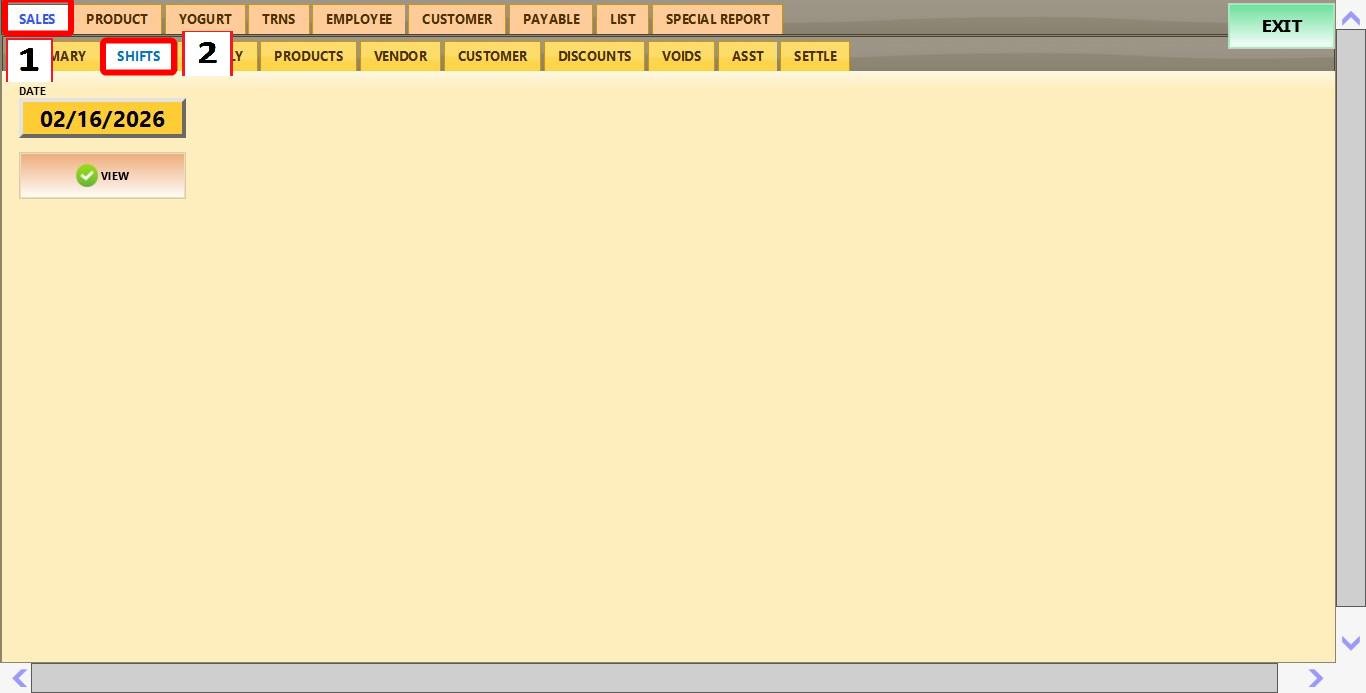Open the SETTLE sub-tab
The width and height of the screenshot is (1366, 693).
click(815, 56)
